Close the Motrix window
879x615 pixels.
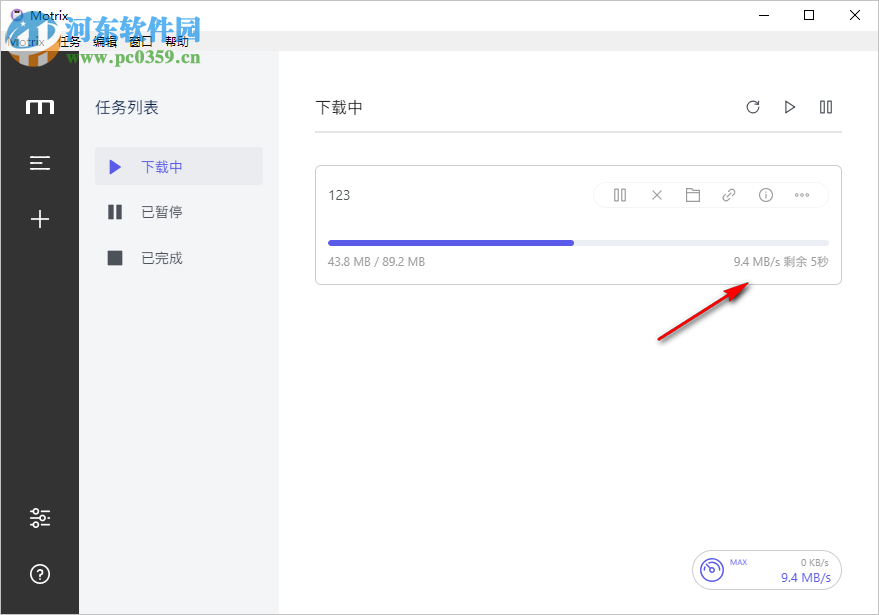[x=855, y=15]
